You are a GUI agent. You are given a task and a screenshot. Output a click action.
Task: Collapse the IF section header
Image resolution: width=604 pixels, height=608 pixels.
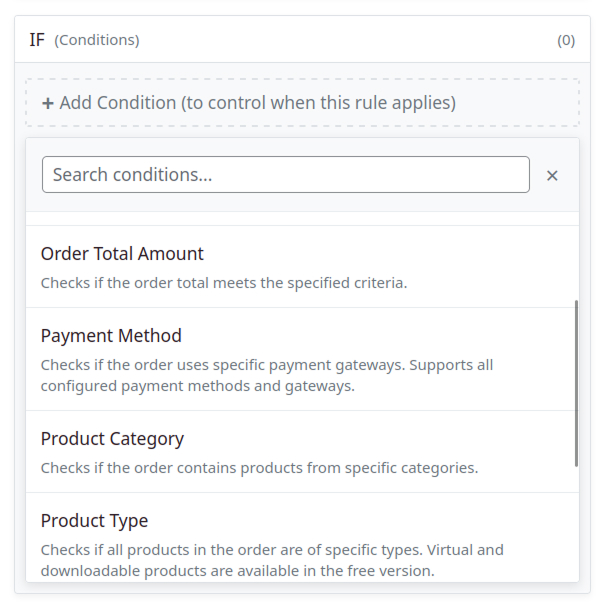302,40
